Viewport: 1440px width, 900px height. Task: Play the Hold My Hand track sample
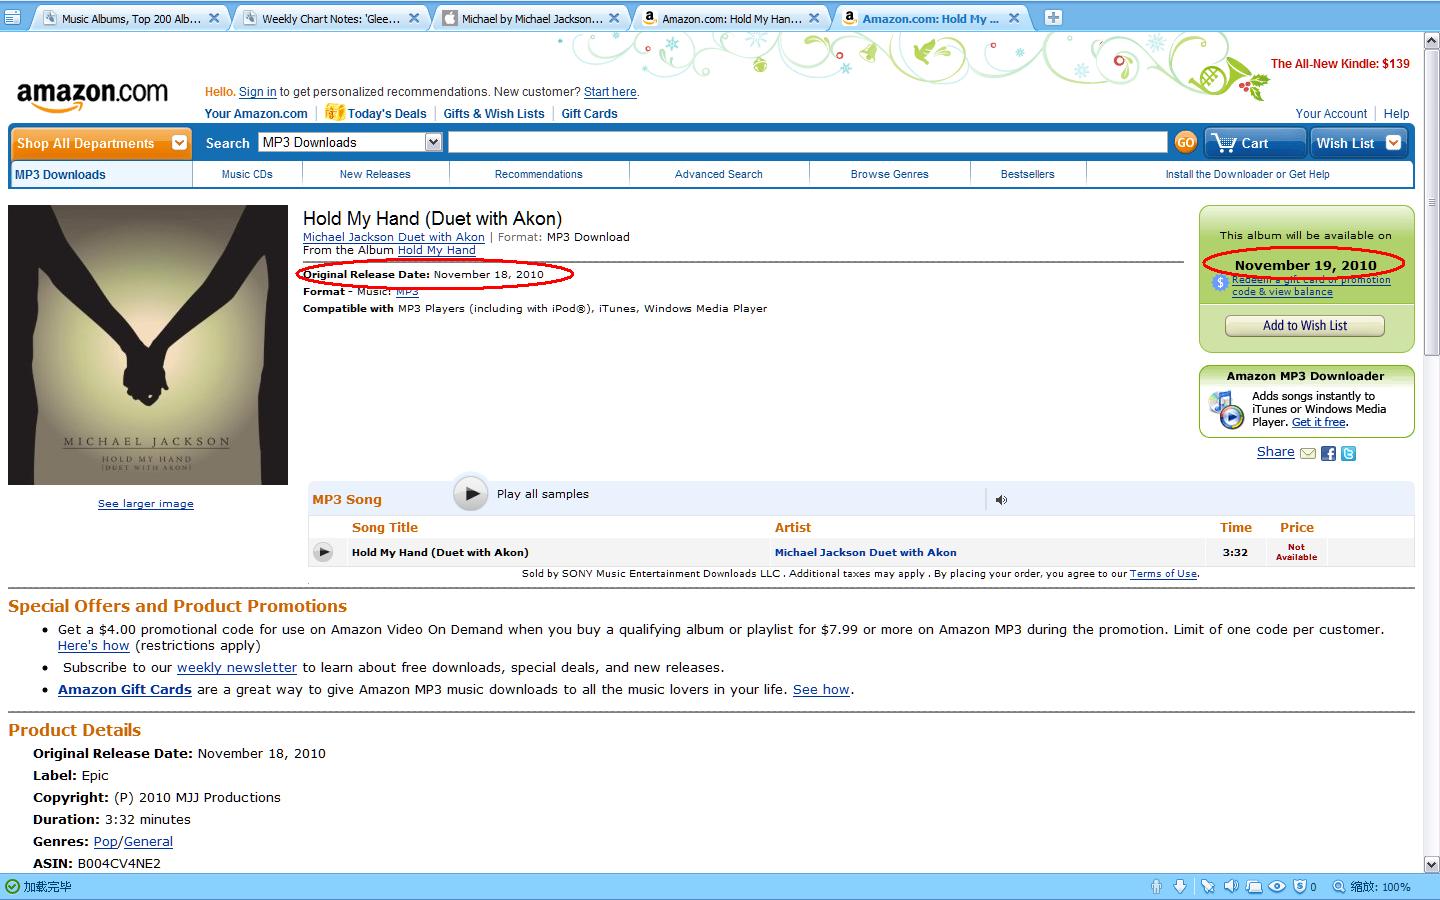click(x=323, y=552)
